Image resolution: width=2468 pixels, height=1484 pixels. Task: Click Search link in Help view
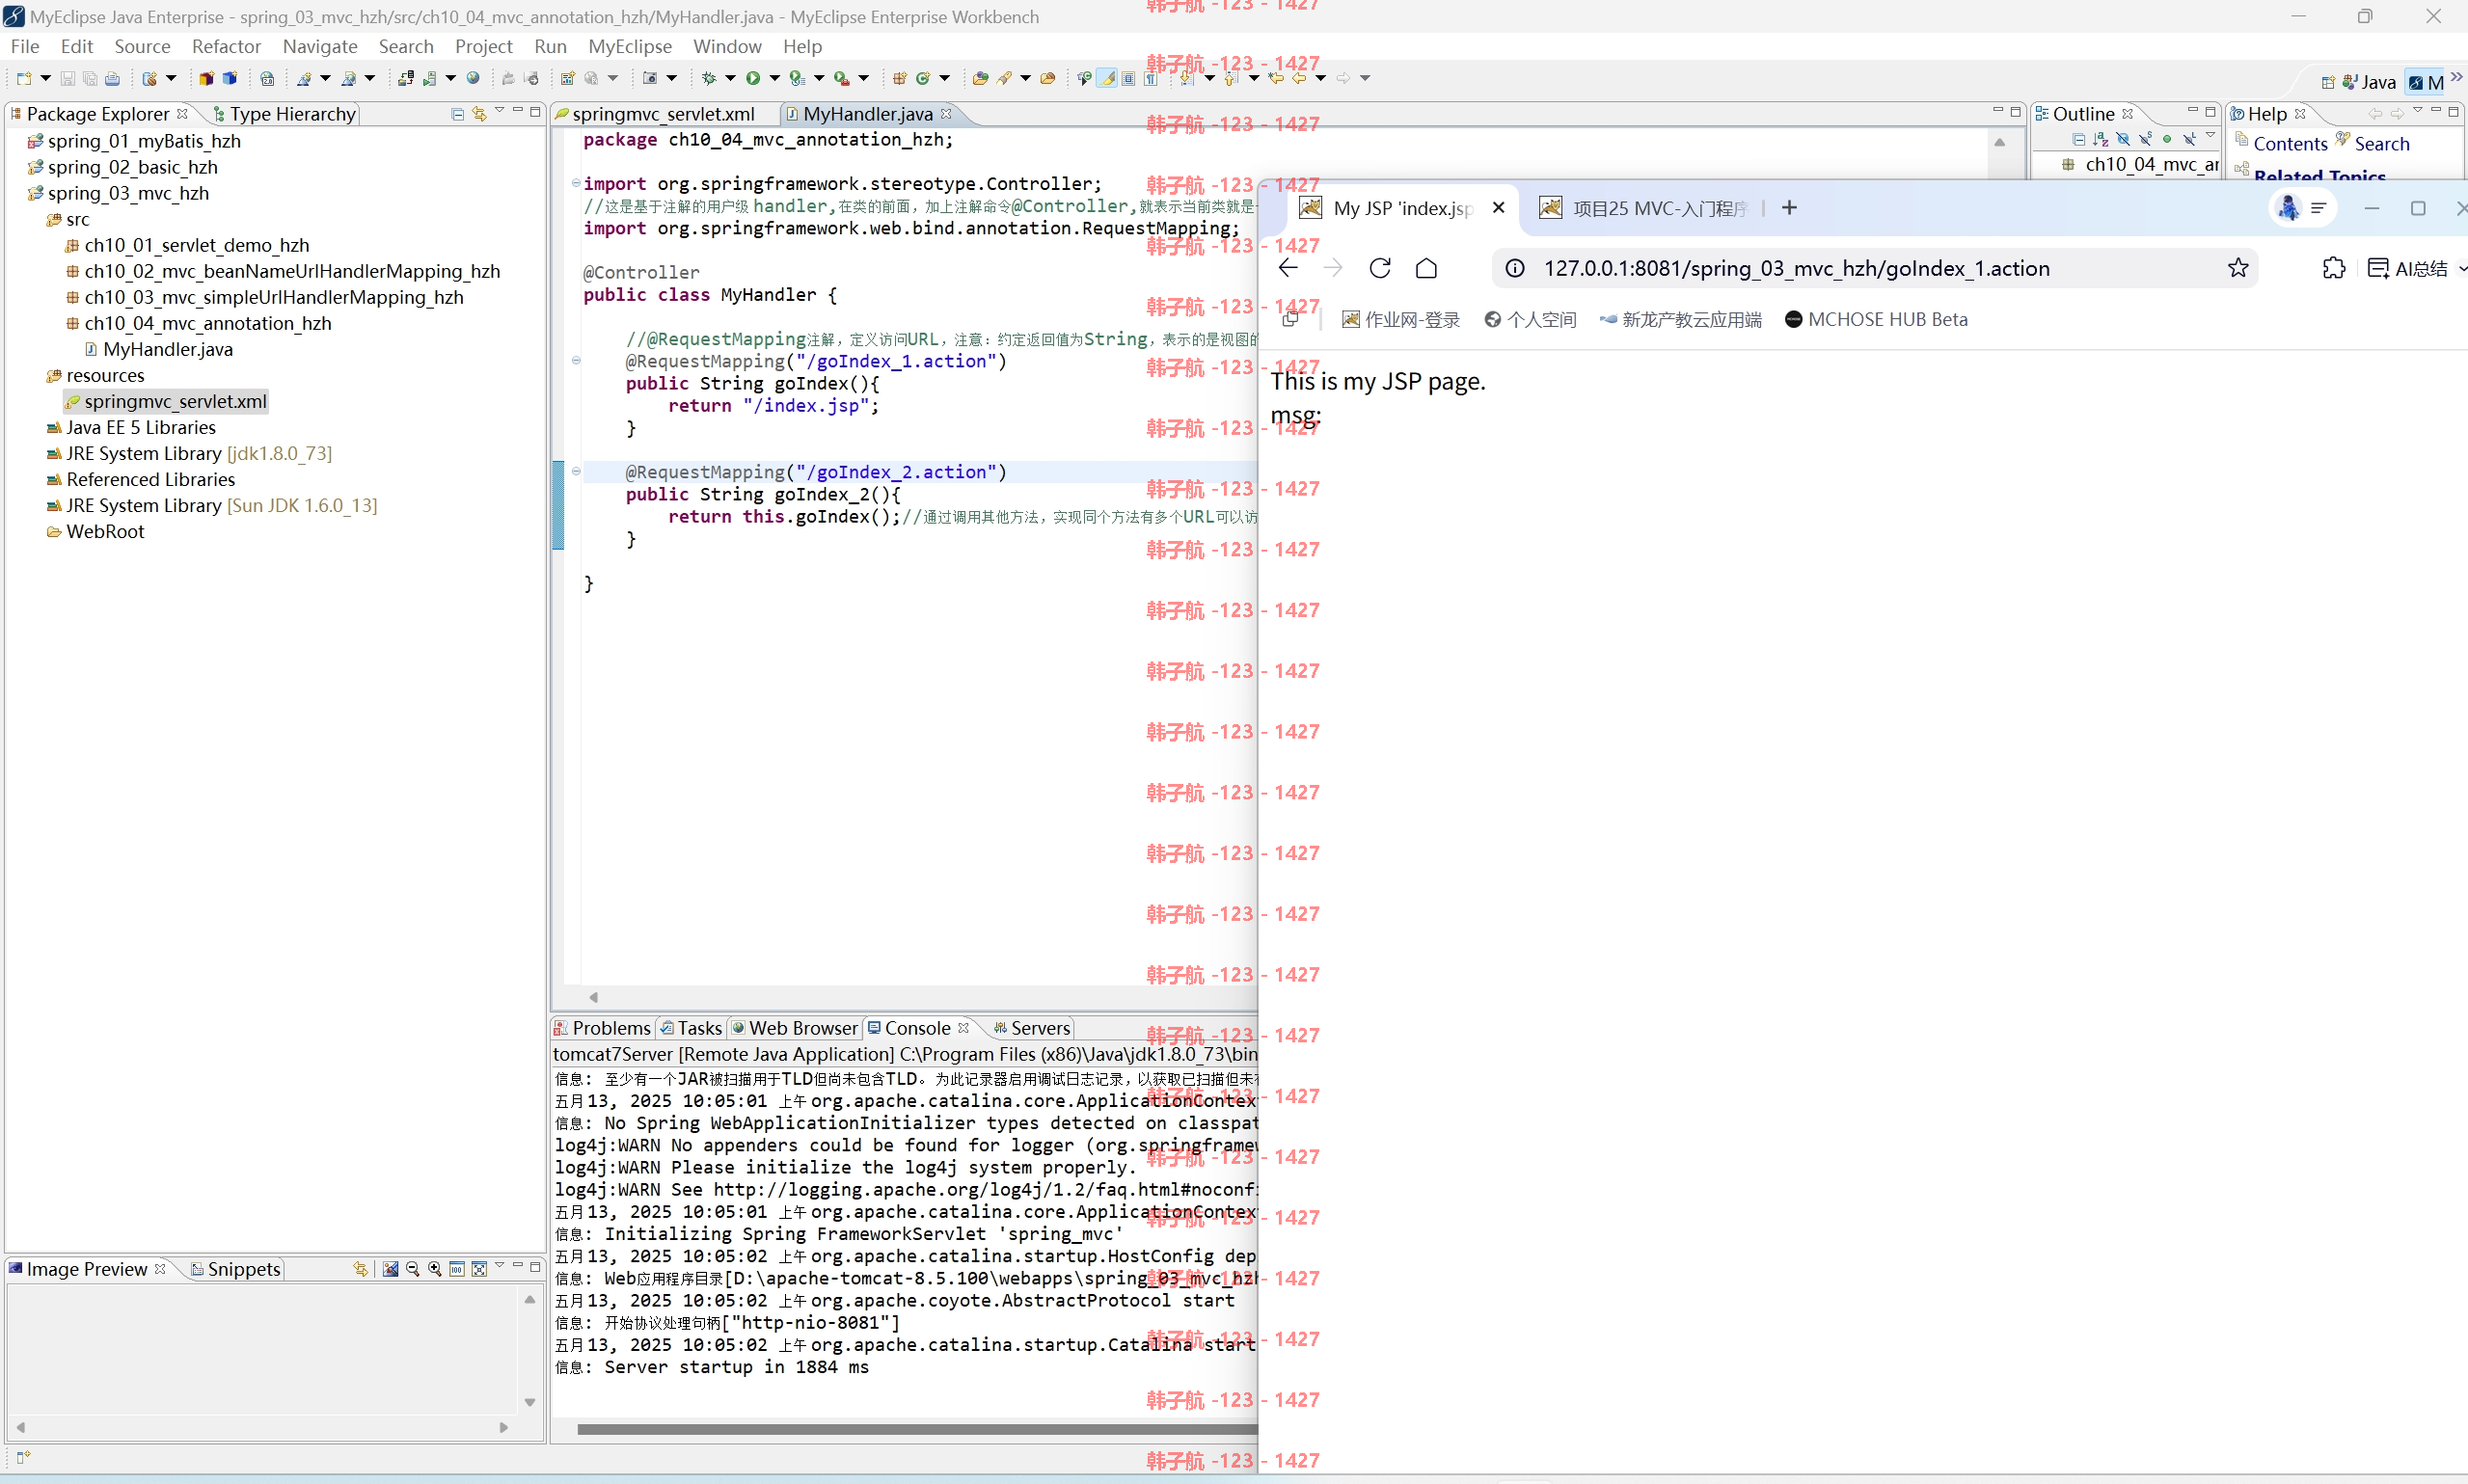point(2382,144)
